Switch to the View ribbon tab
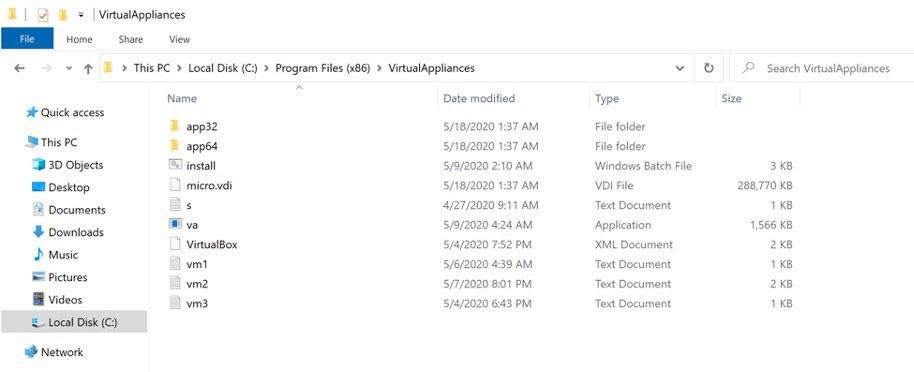The image size is (914, 372). [x=180, y=39]
